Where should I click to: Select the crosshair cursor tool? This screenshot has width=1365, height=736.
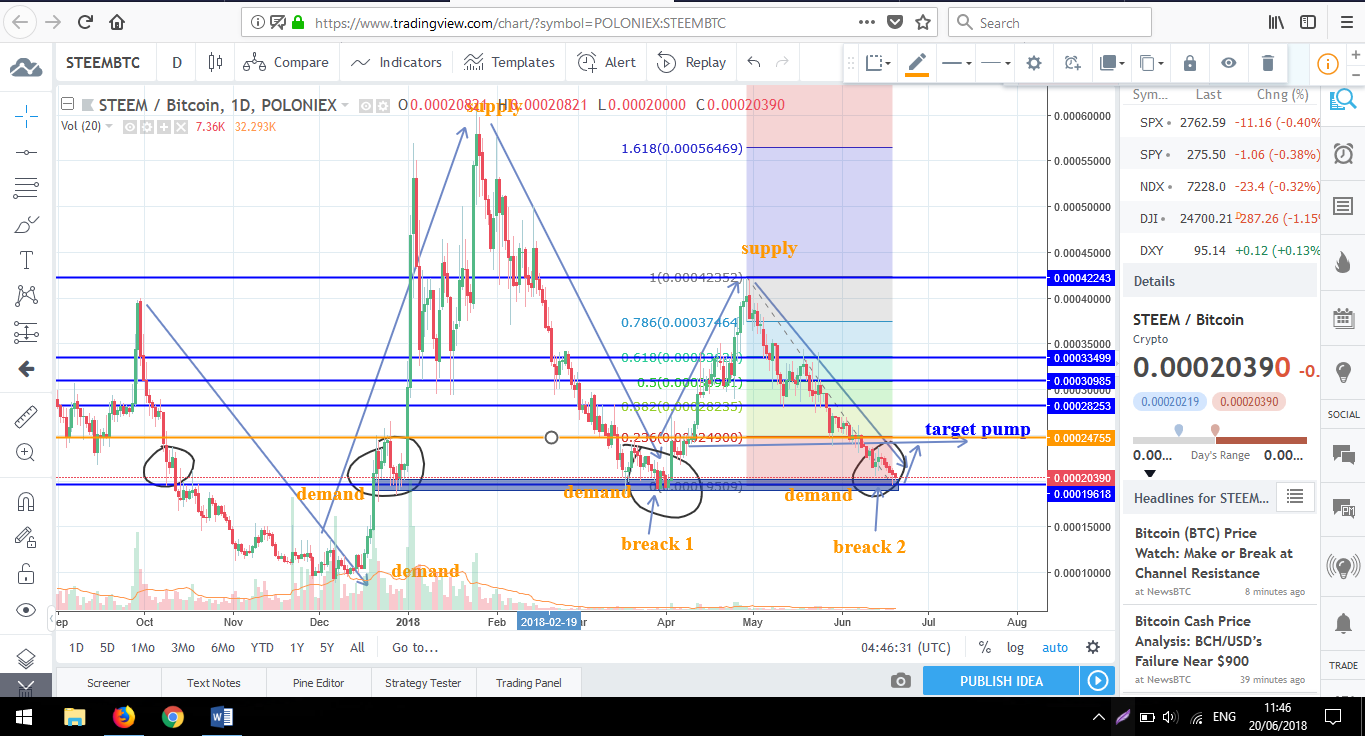26,116
